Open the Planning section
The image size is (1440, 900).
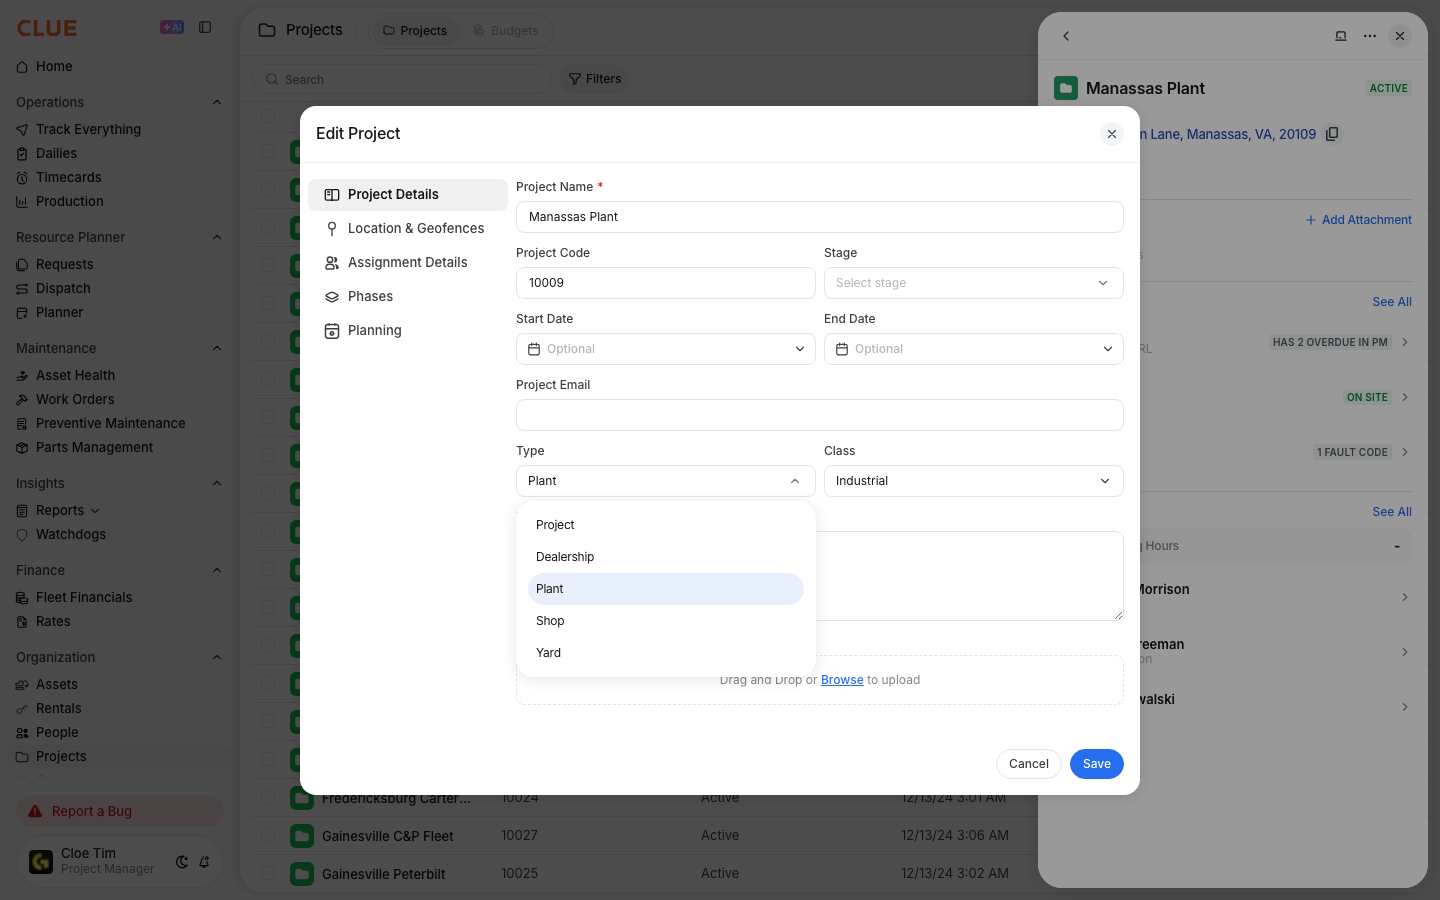point(408,331)
